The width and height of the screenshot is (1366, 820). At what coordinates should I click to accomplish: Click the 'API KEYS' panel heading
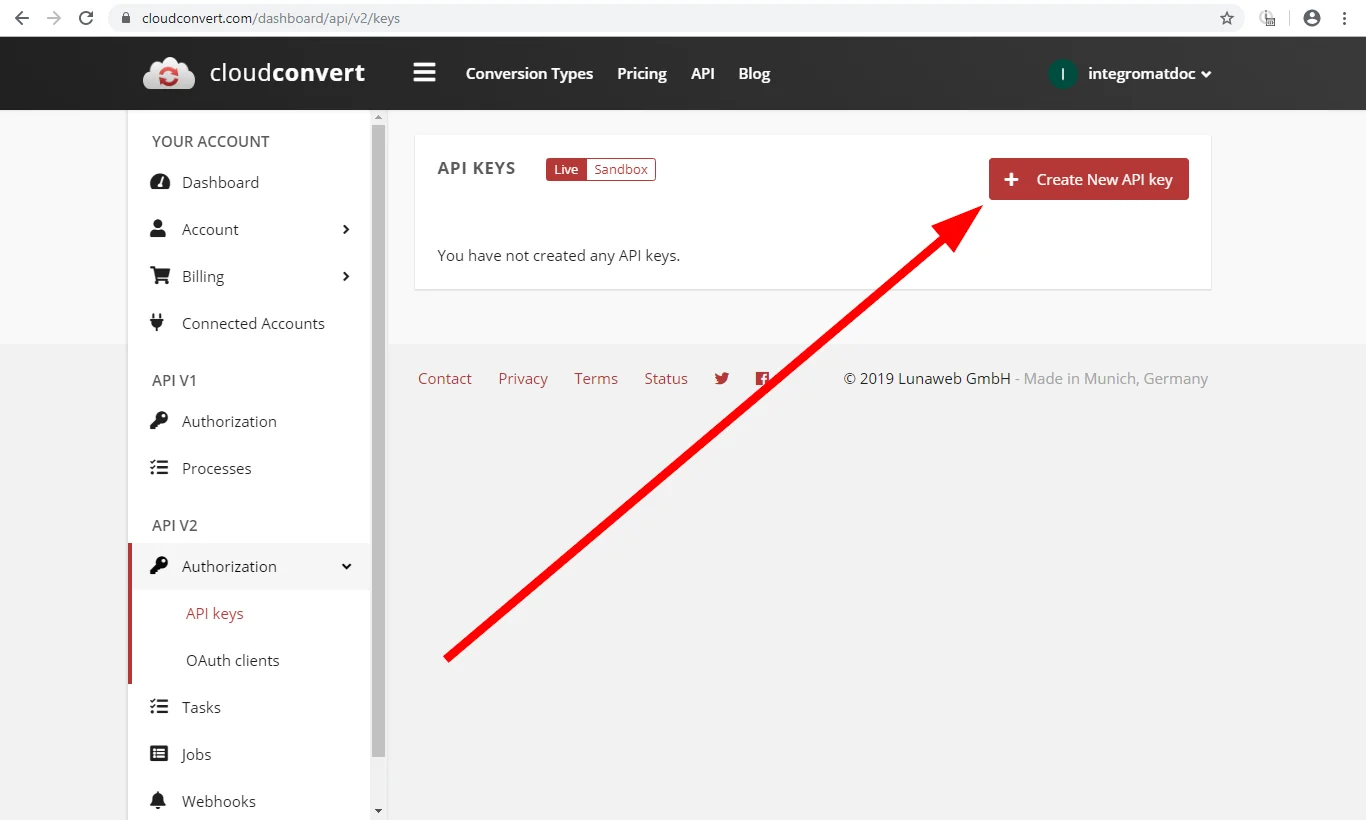tap(476, 168)
